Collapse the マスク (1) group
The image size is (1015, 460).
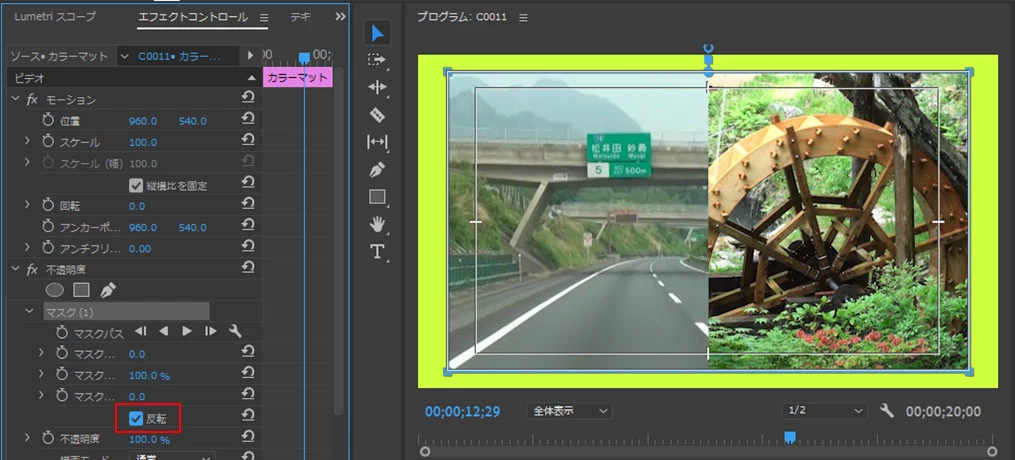coord(29,311)
